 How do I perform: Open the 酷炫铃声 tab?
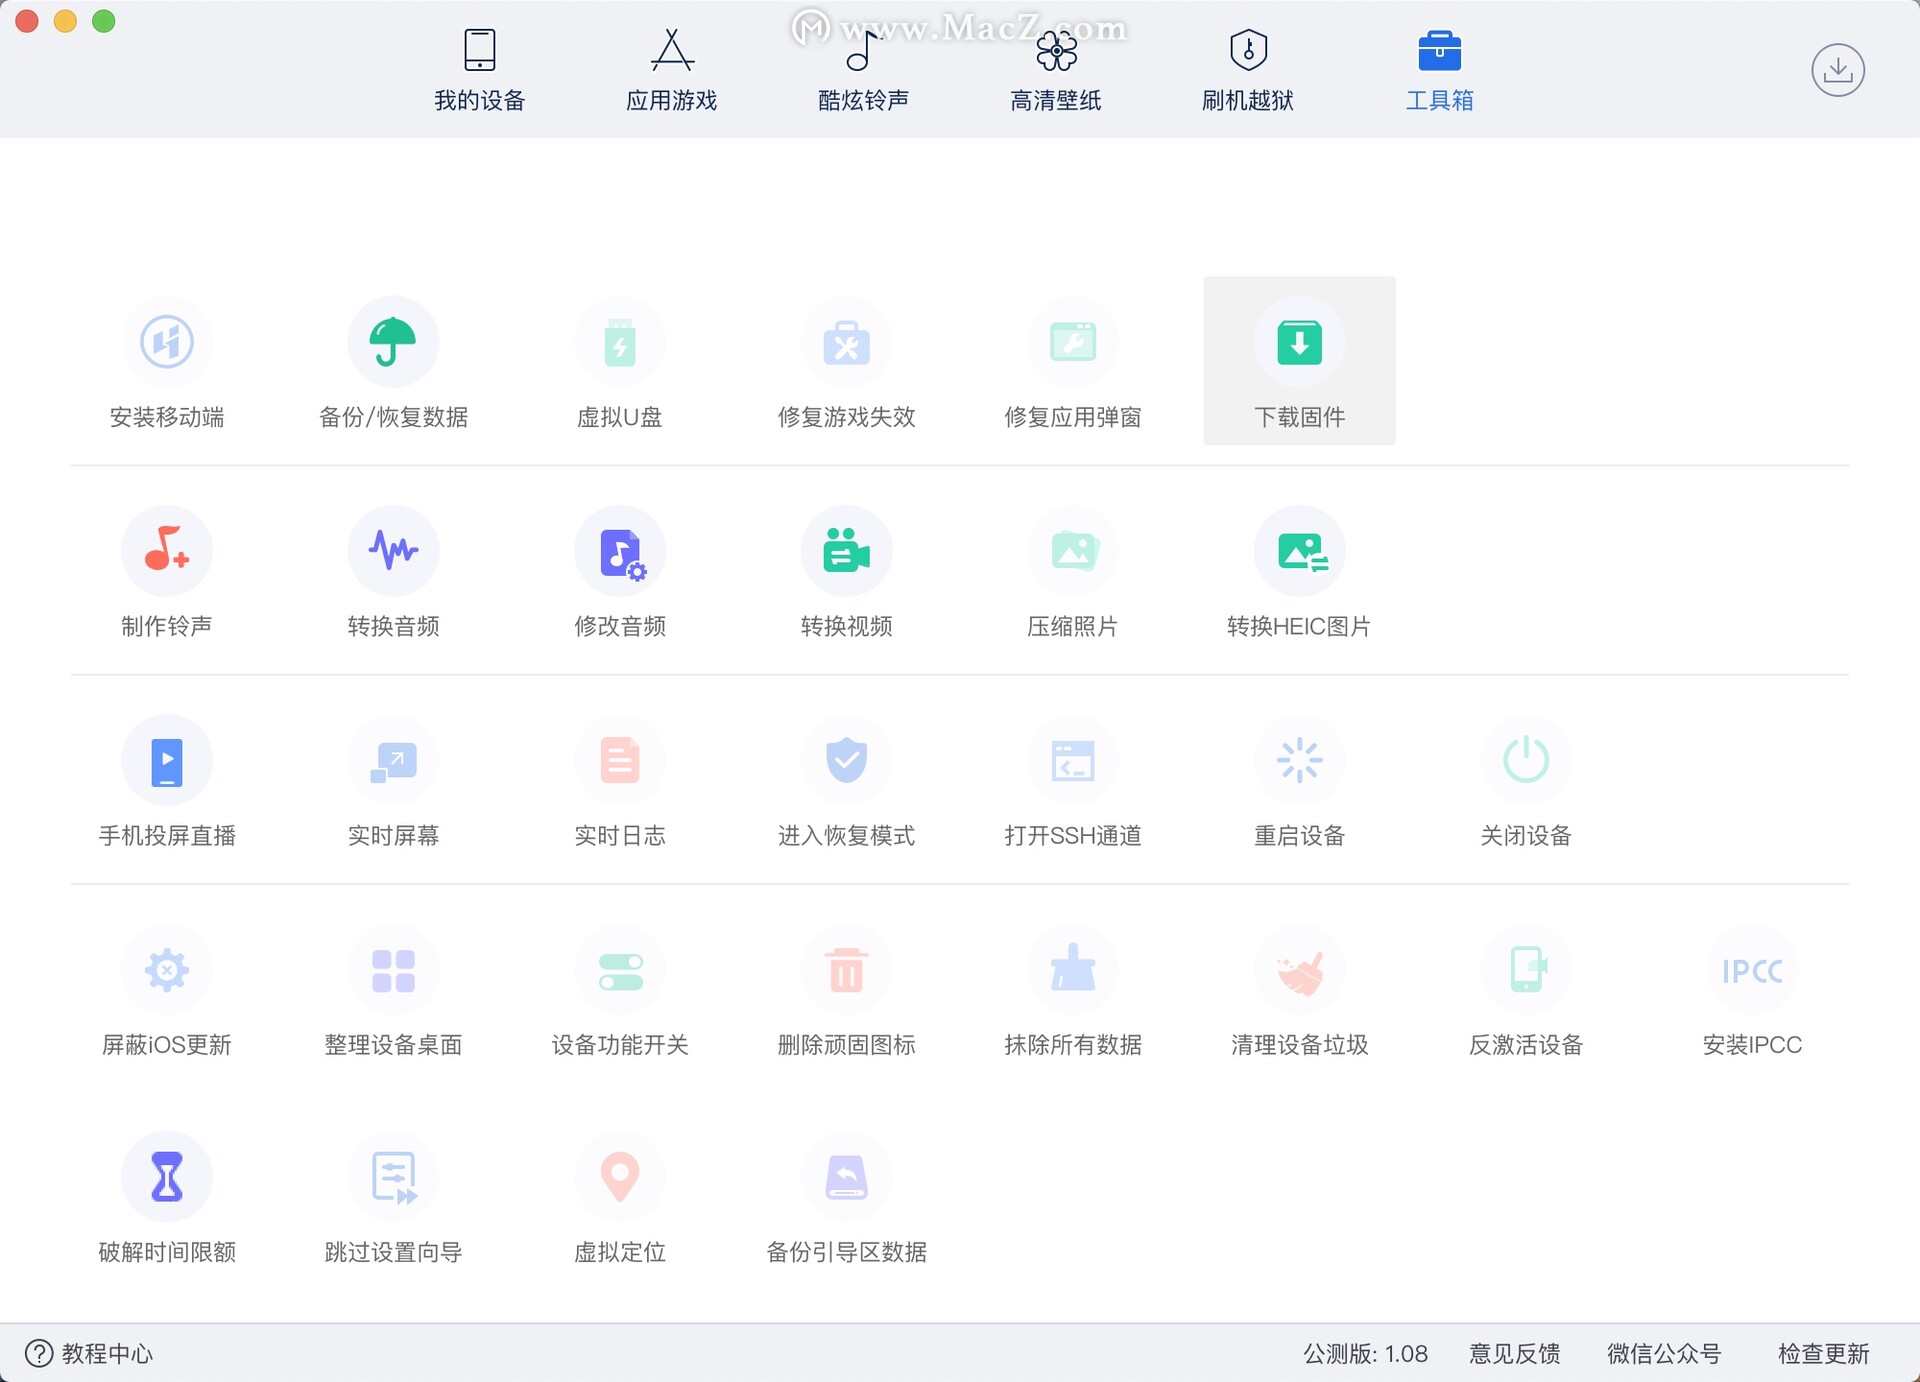click(863, 70)
